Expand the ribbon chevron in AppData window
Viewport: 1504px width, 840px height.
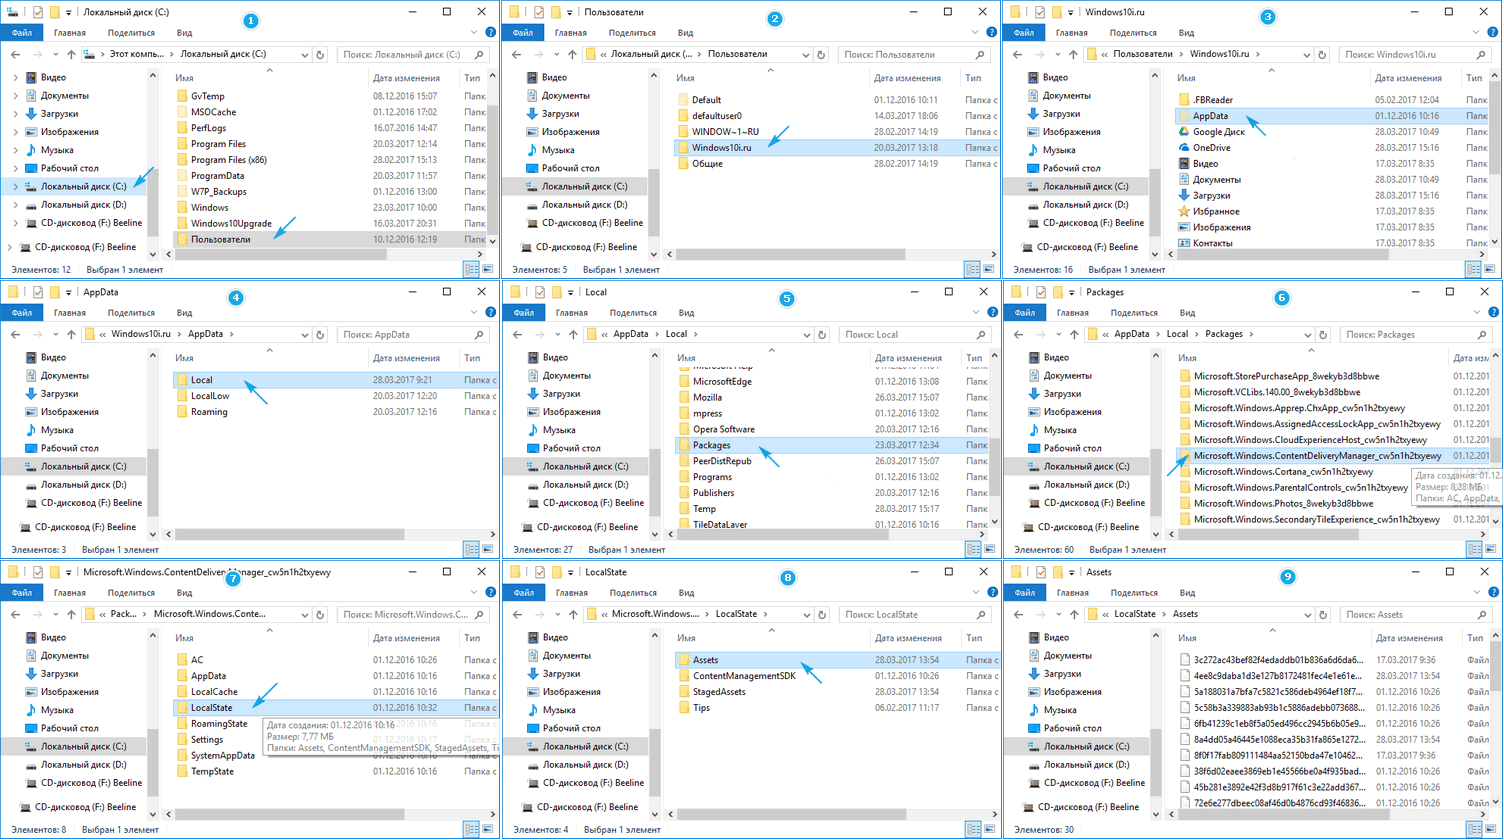point(474,313)
